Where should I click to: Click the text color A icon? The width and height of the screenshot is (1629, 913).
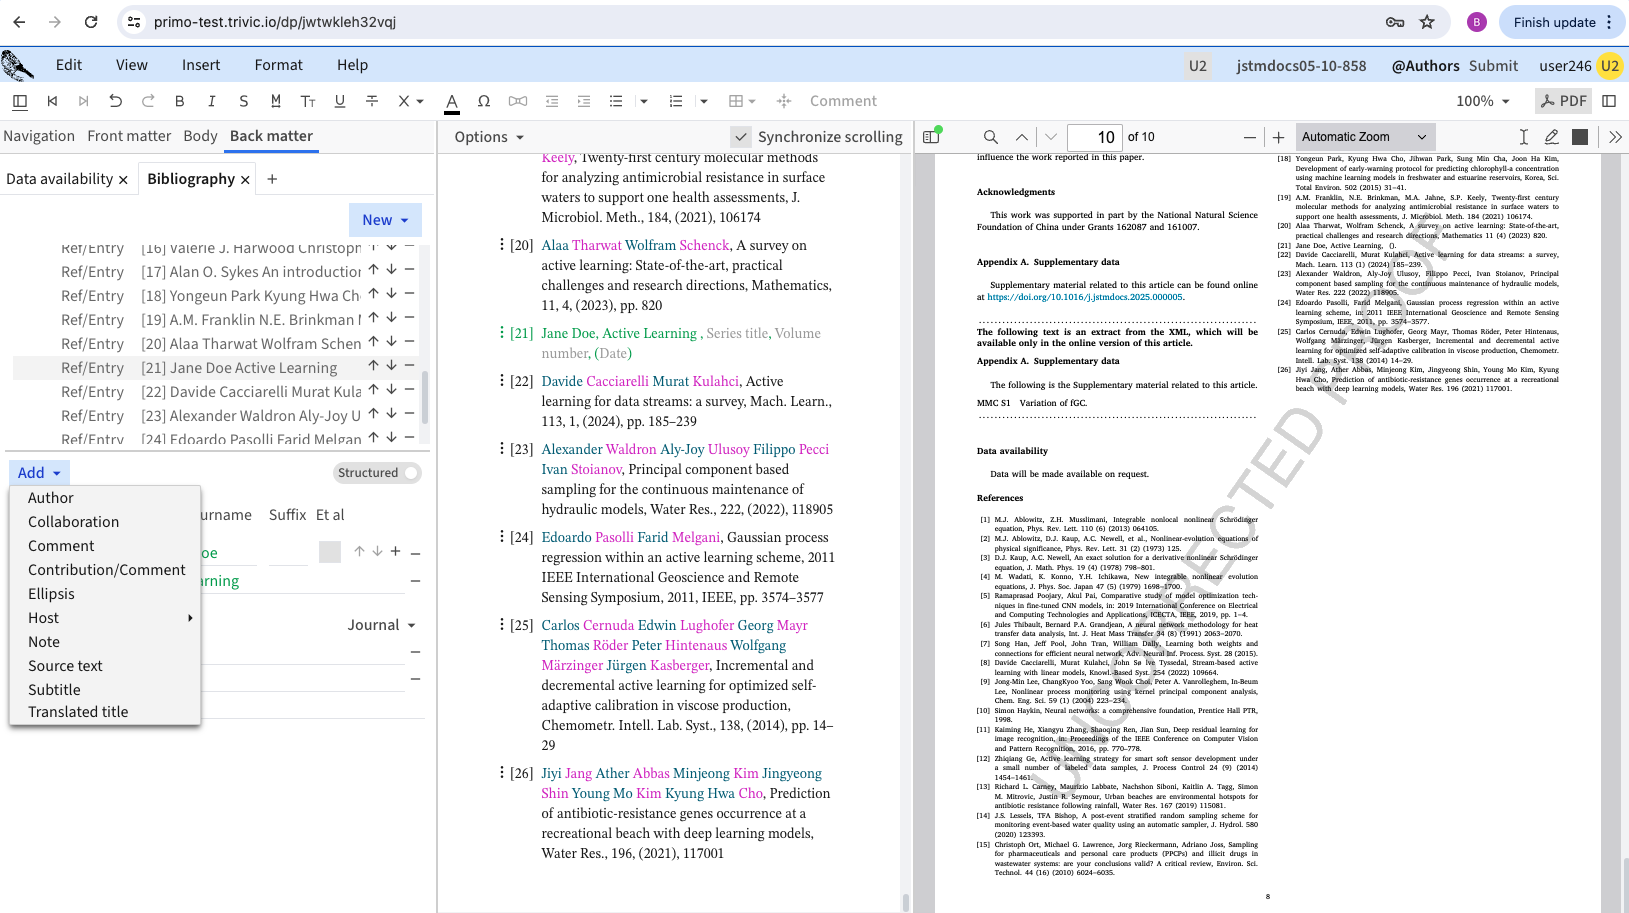click(452, 101)
